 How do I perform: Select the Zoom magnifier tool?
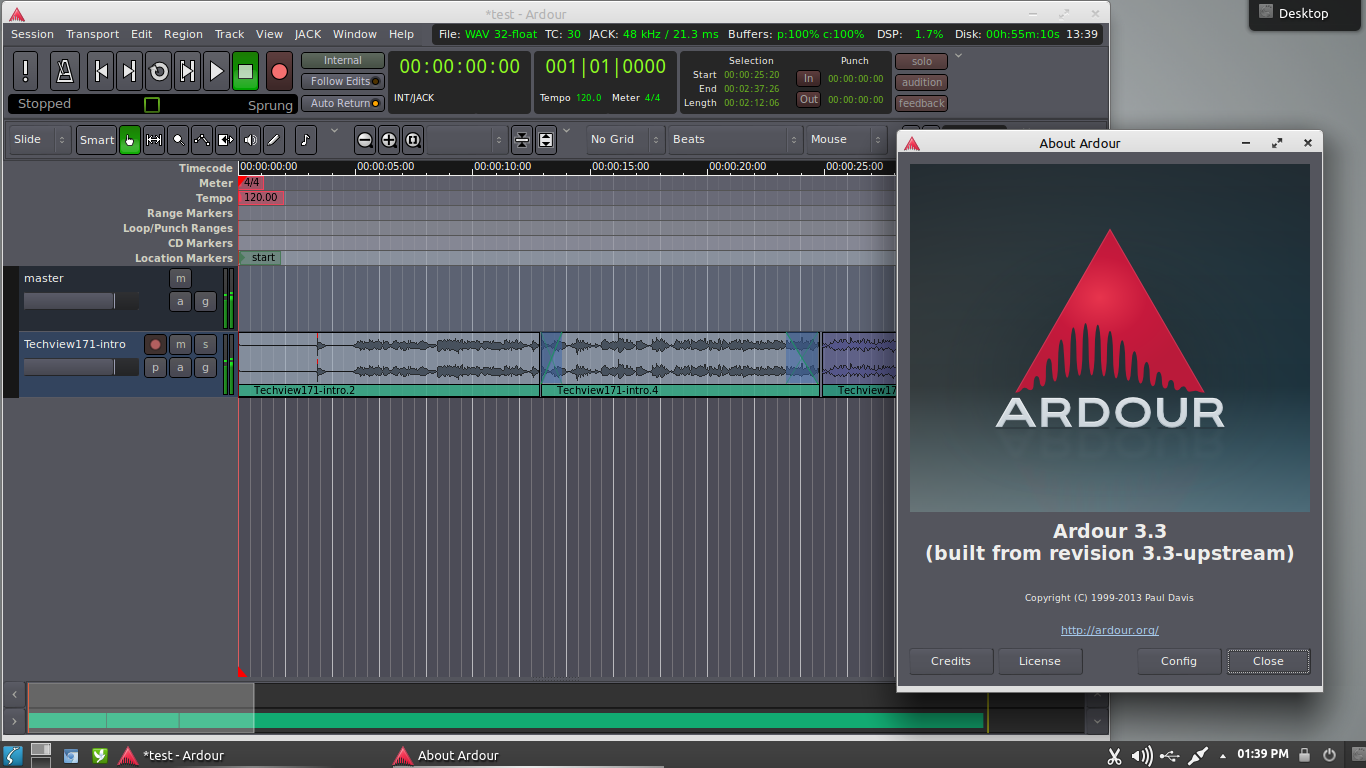178,140
